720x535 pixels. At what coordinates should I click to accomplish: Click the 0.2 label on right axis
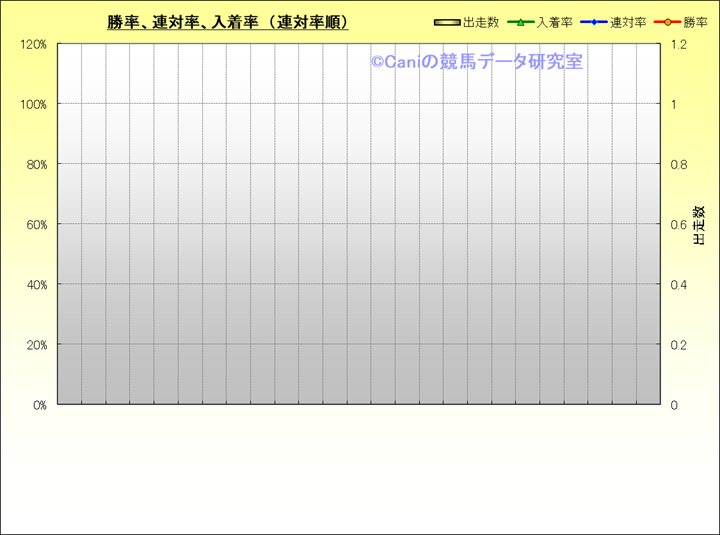tap(678, 345)
